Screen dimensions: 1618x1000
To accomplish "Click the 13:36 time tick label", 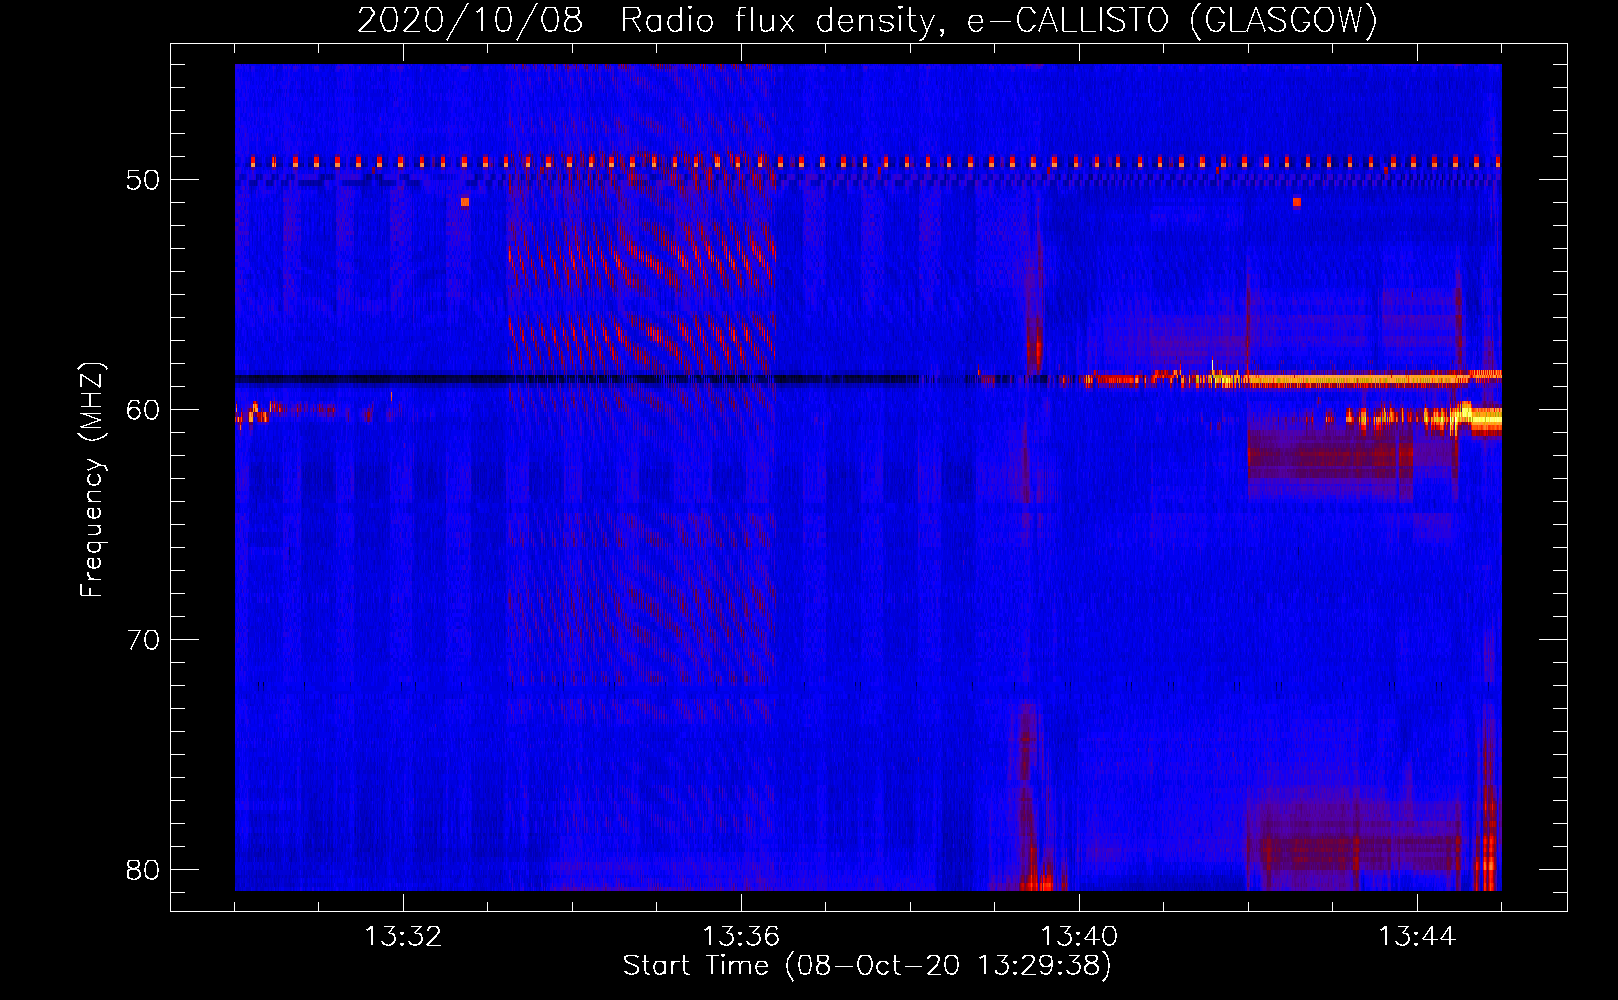I will (741, 937).
